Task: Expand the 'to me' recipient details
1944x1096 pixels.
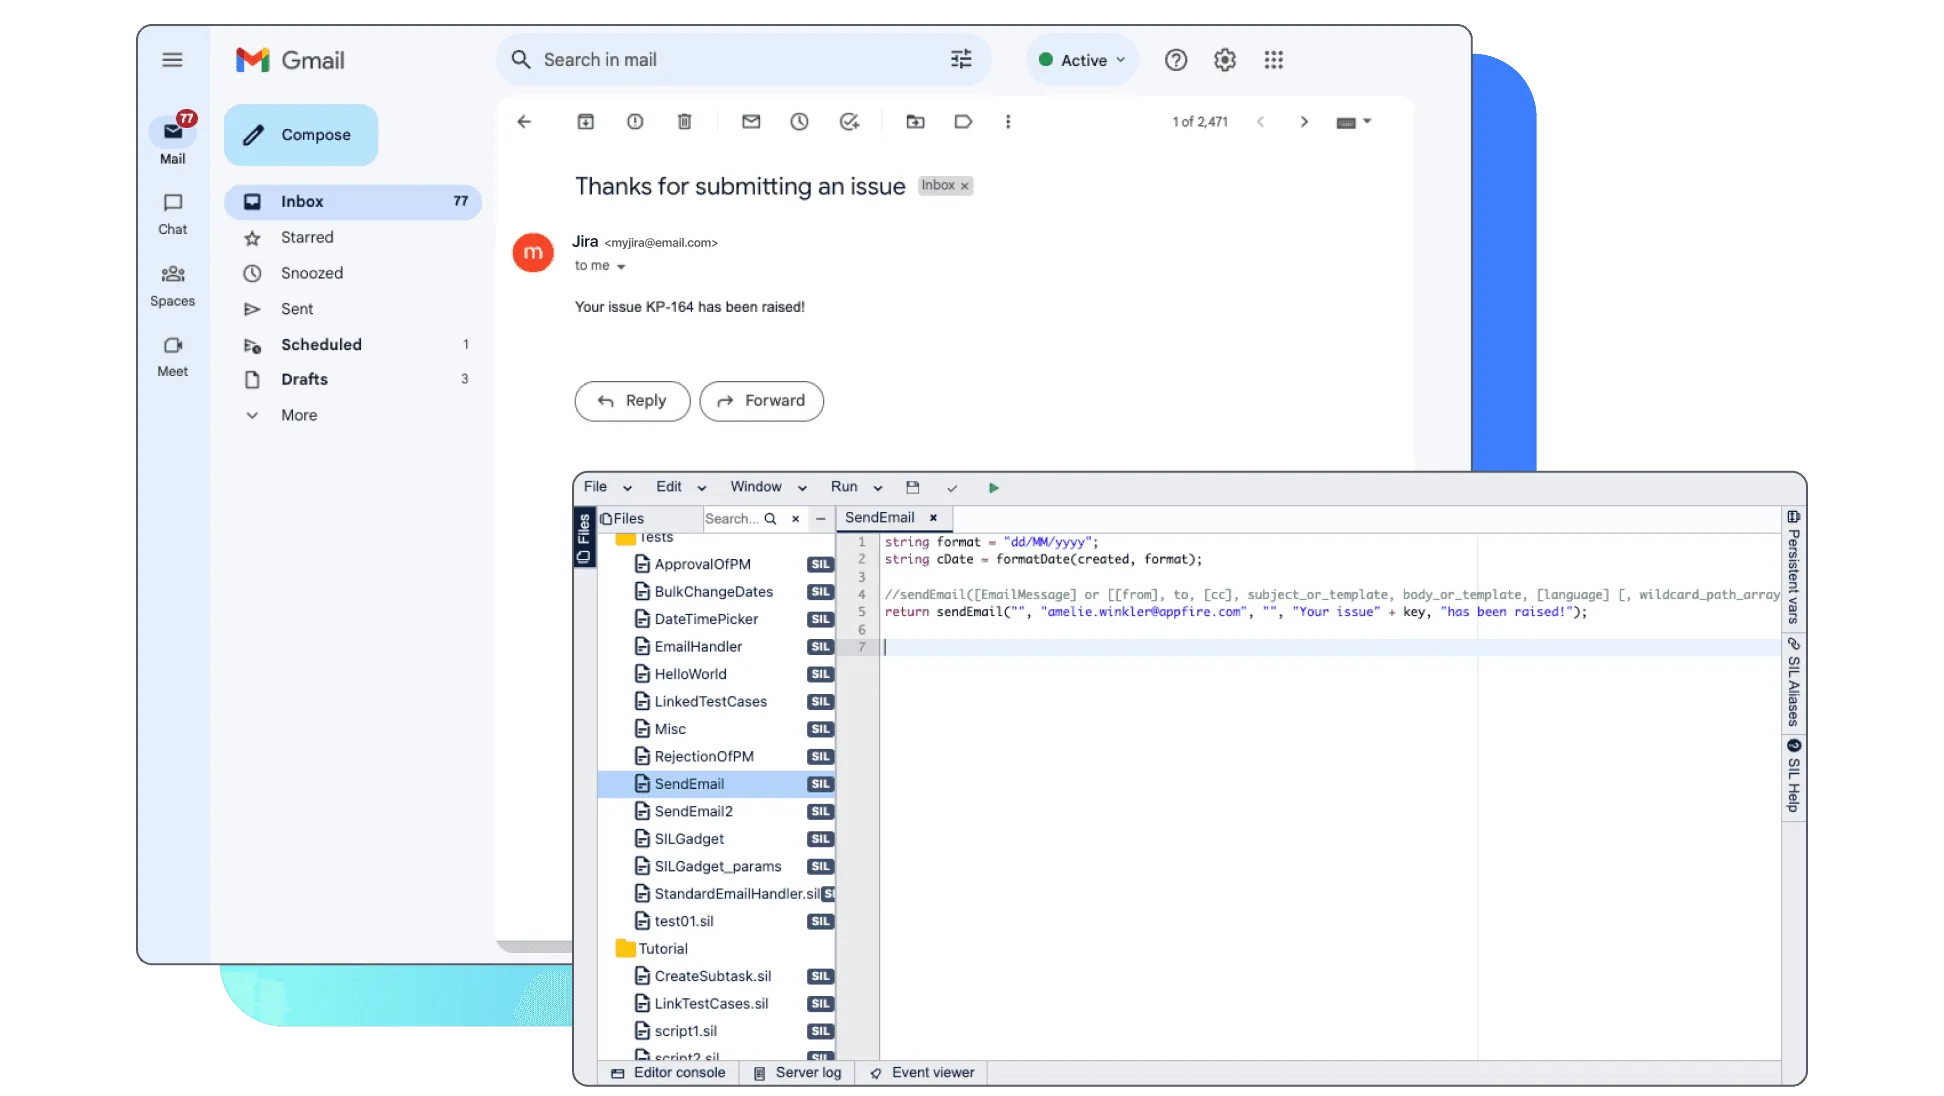Action: pyautogui.click(x=621, y=267)
